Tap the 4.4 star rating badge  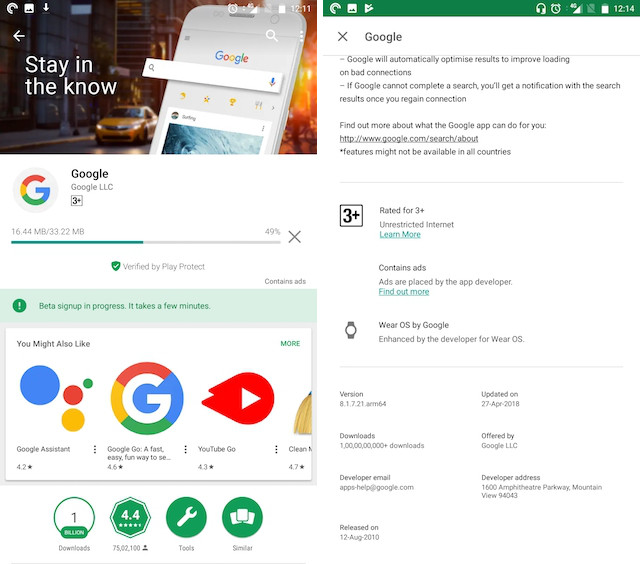(130, 517)
